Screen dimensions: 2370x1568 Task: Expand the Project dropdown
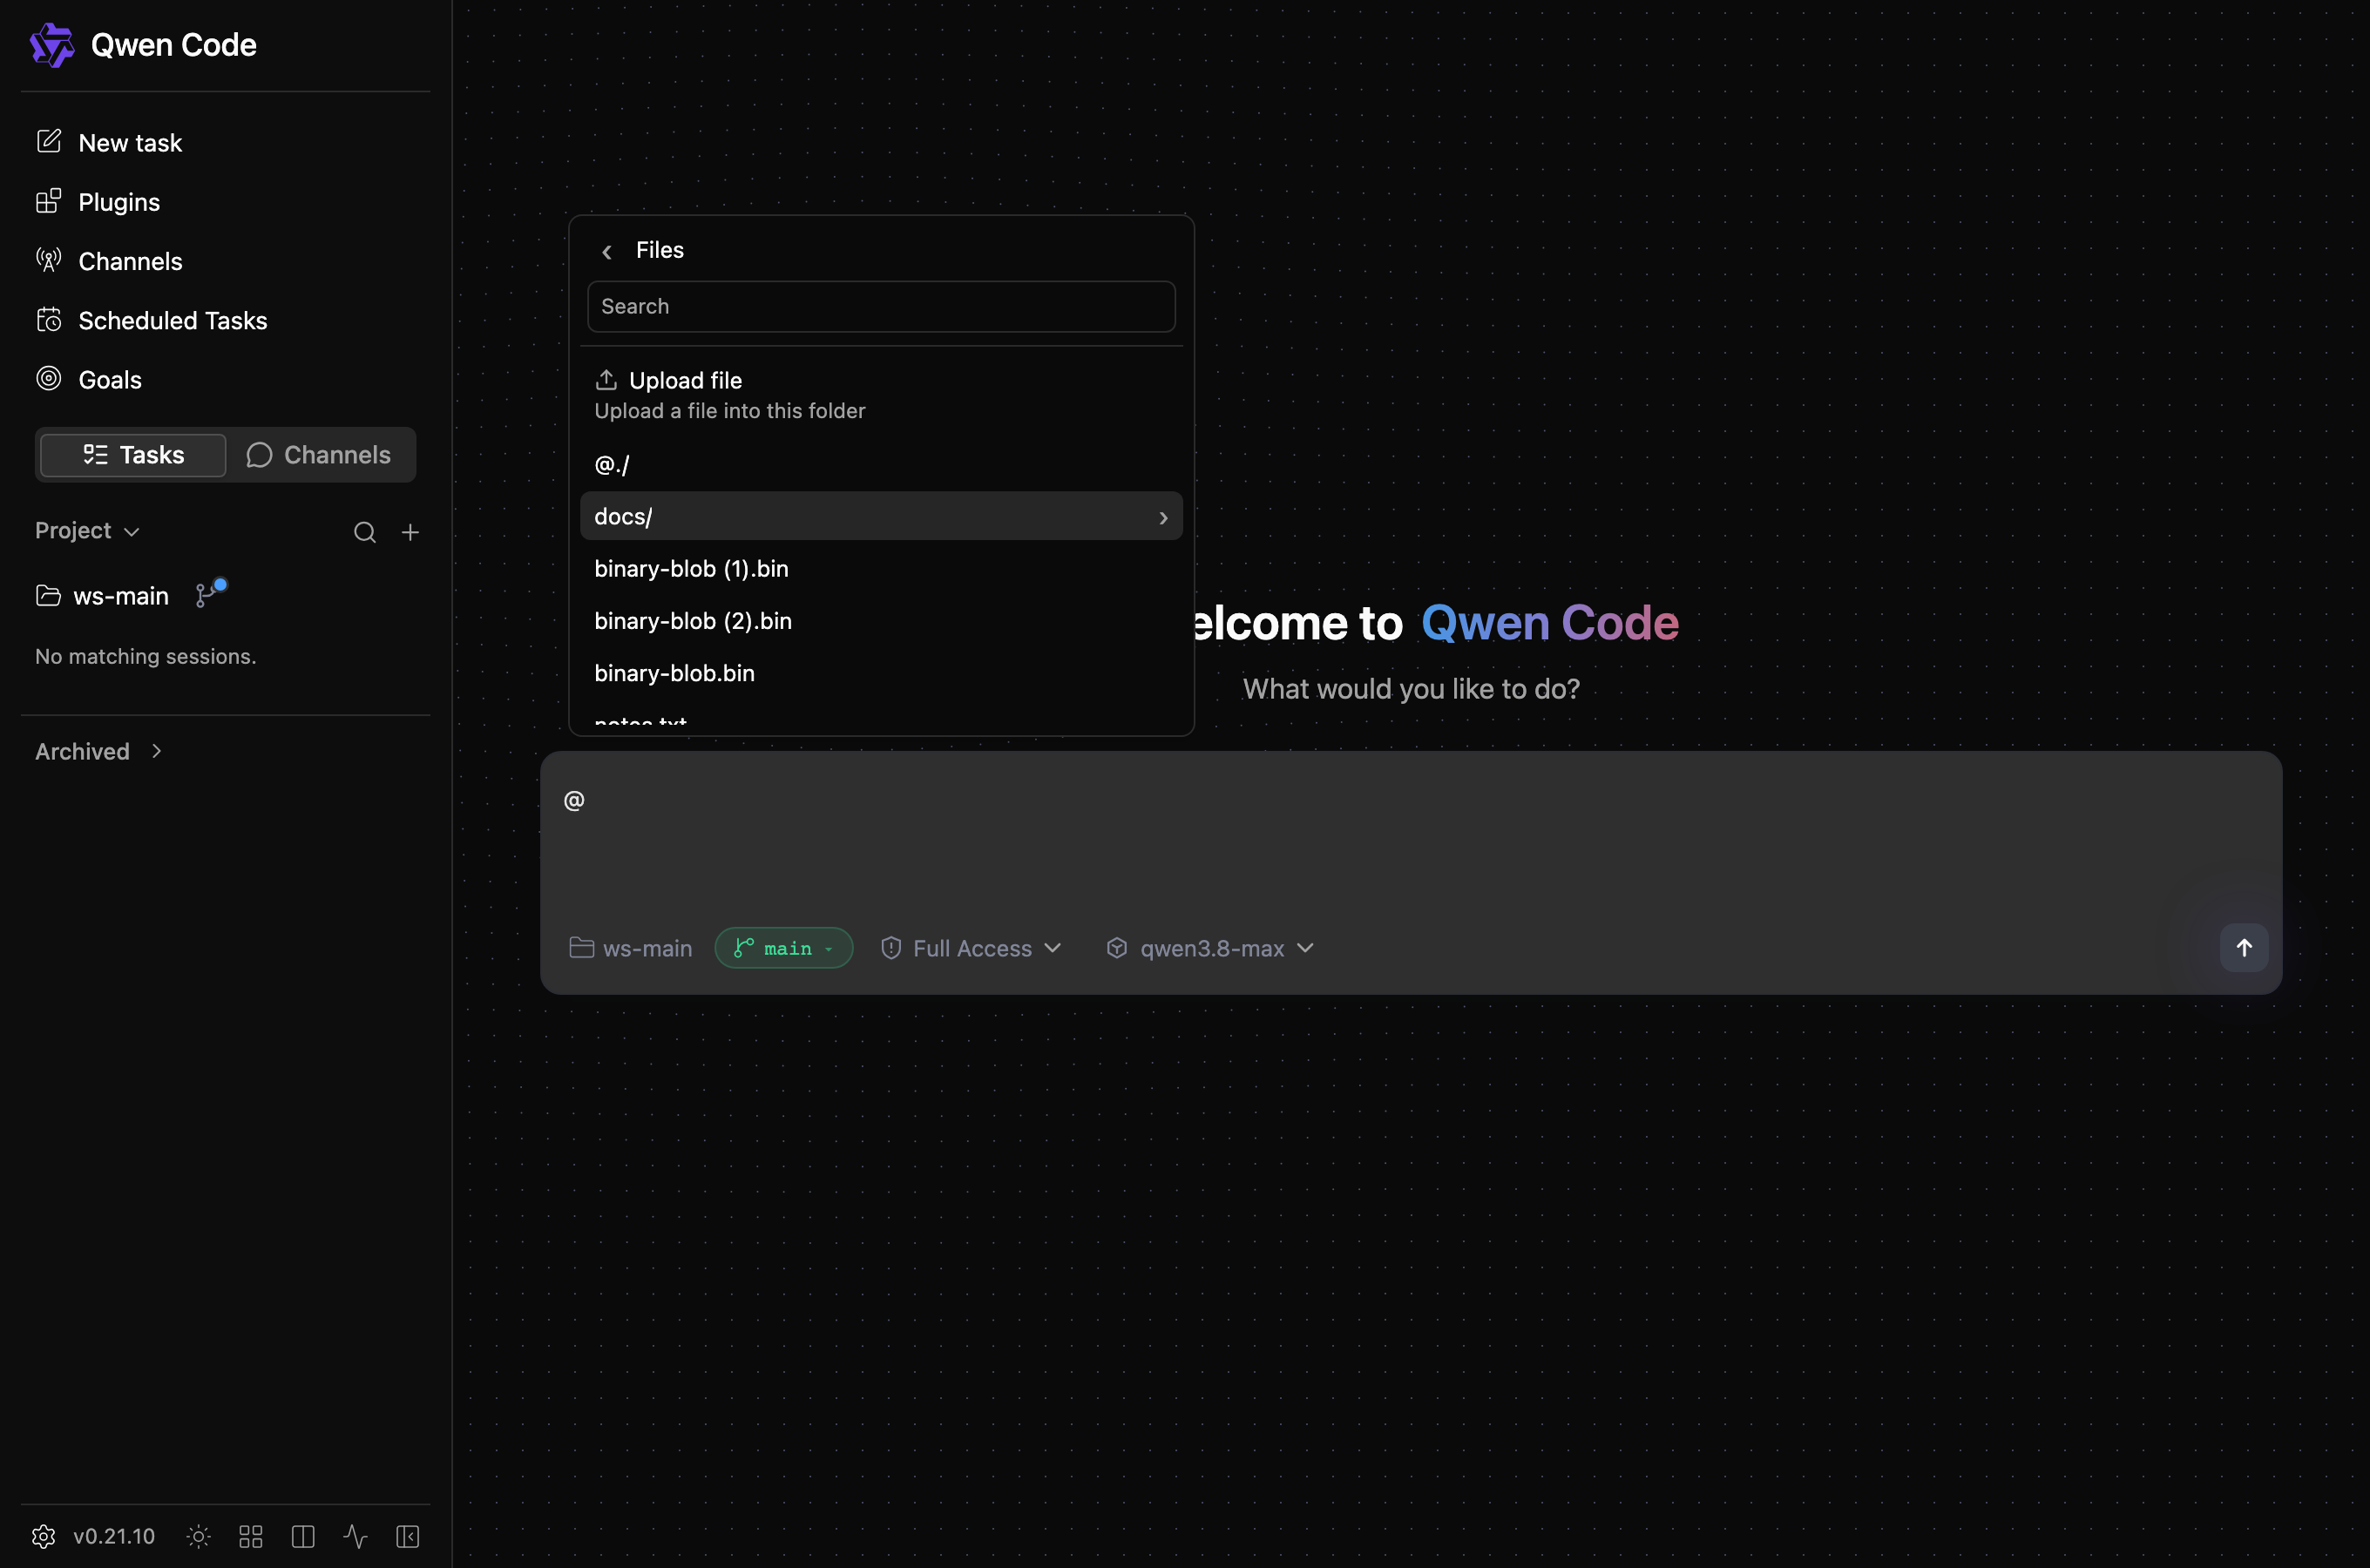(x=87, y=531)
